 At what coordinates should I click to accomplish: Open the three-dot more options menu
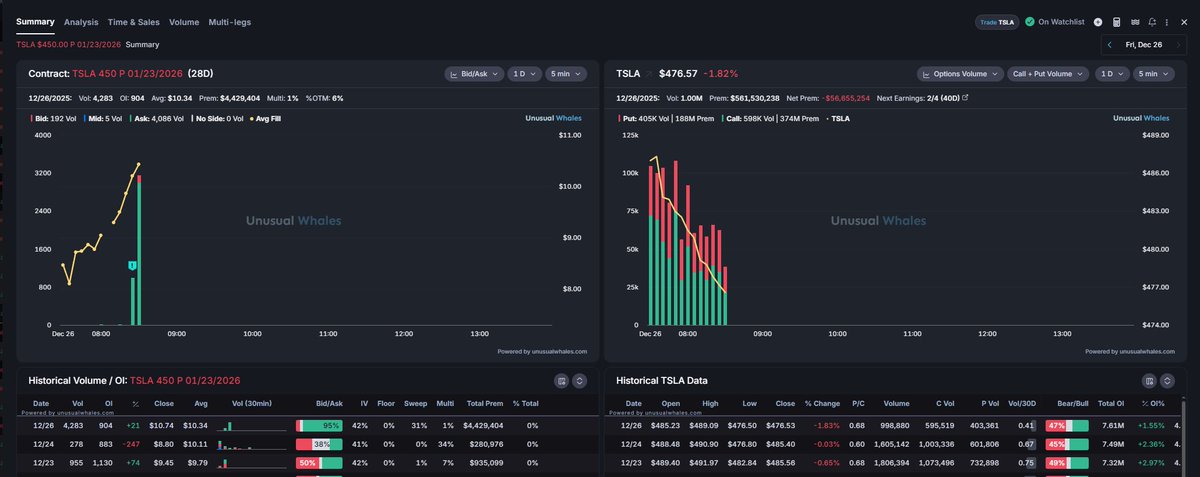click(1167, 21)
